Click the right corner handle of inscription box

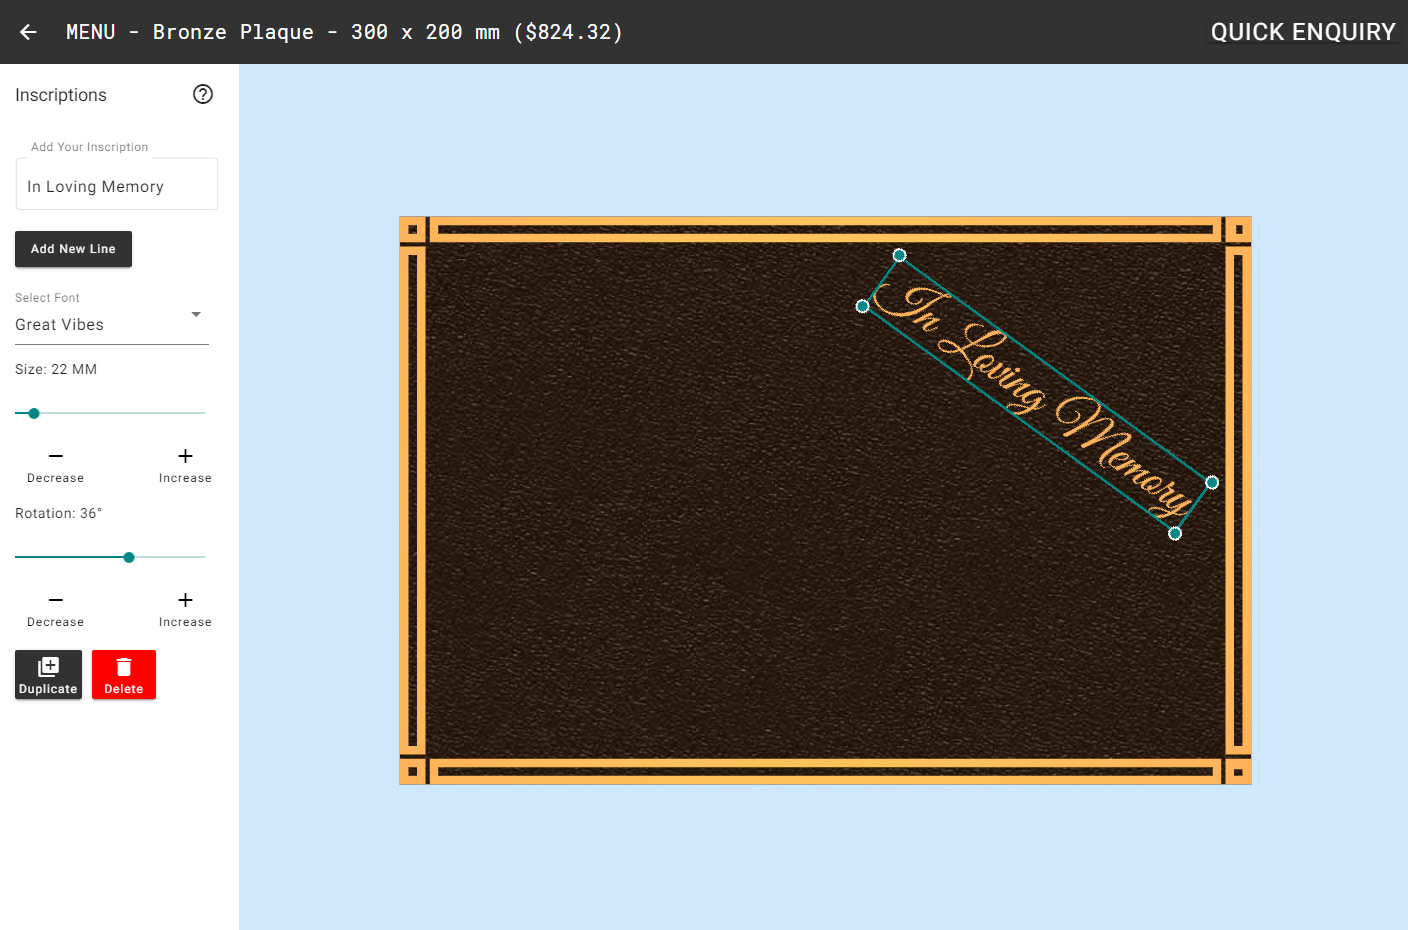[x=1212, y=483]
